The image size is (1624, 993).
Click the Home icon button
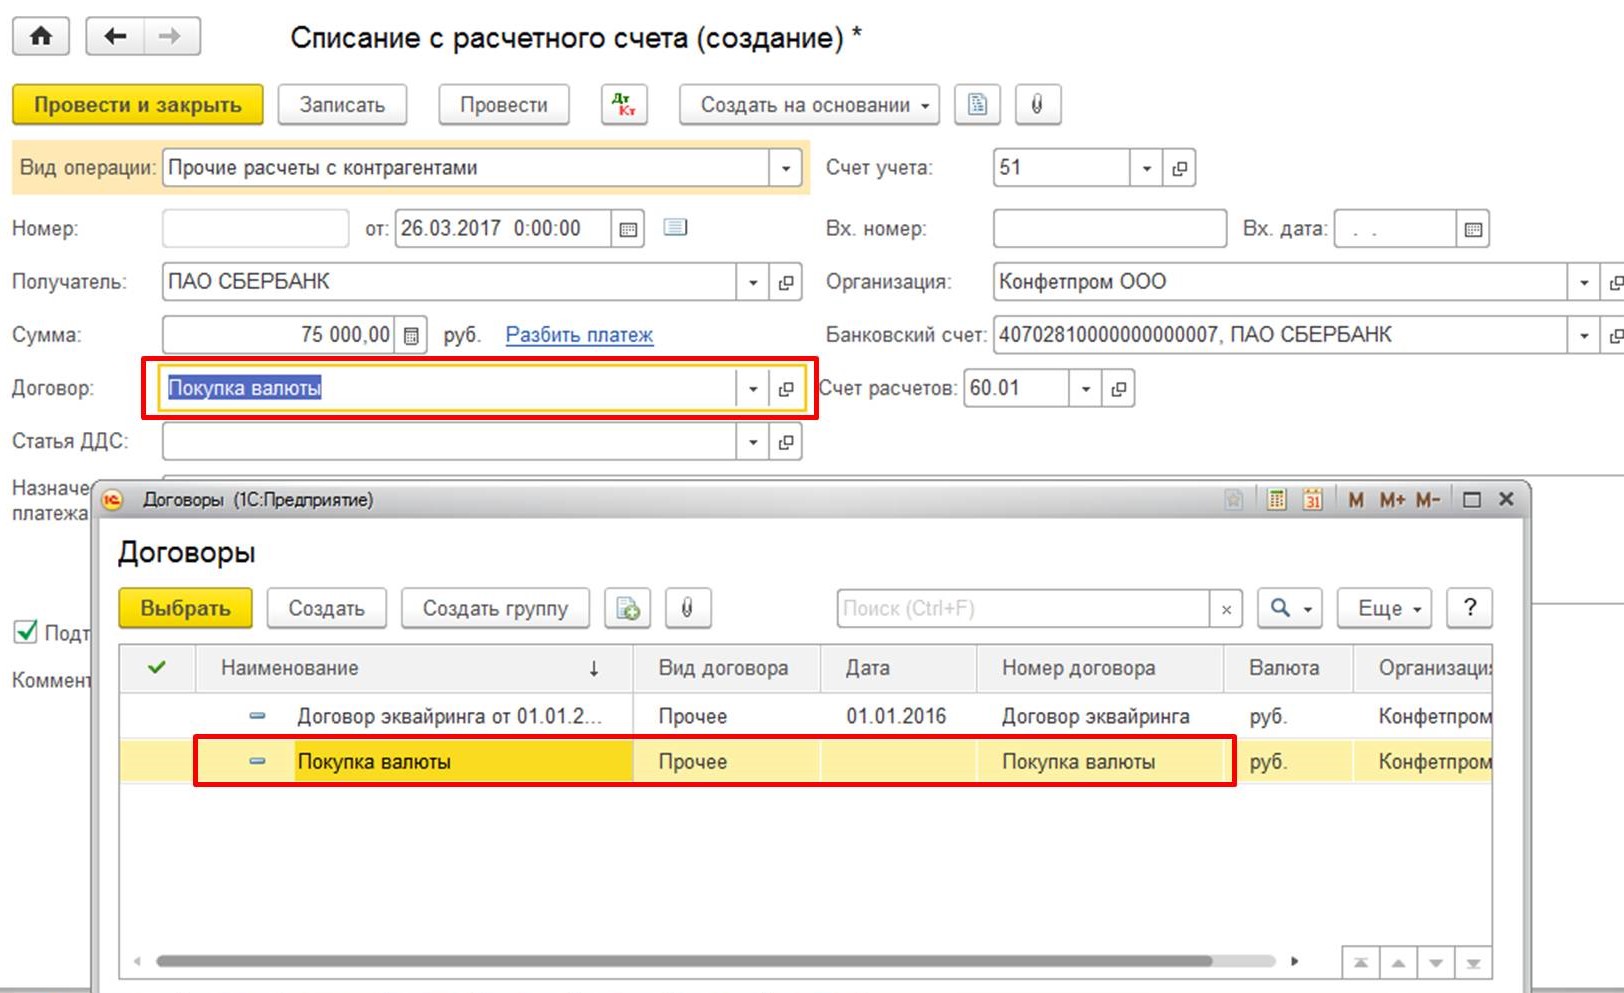pyautogui.click(x=41, y=37)
